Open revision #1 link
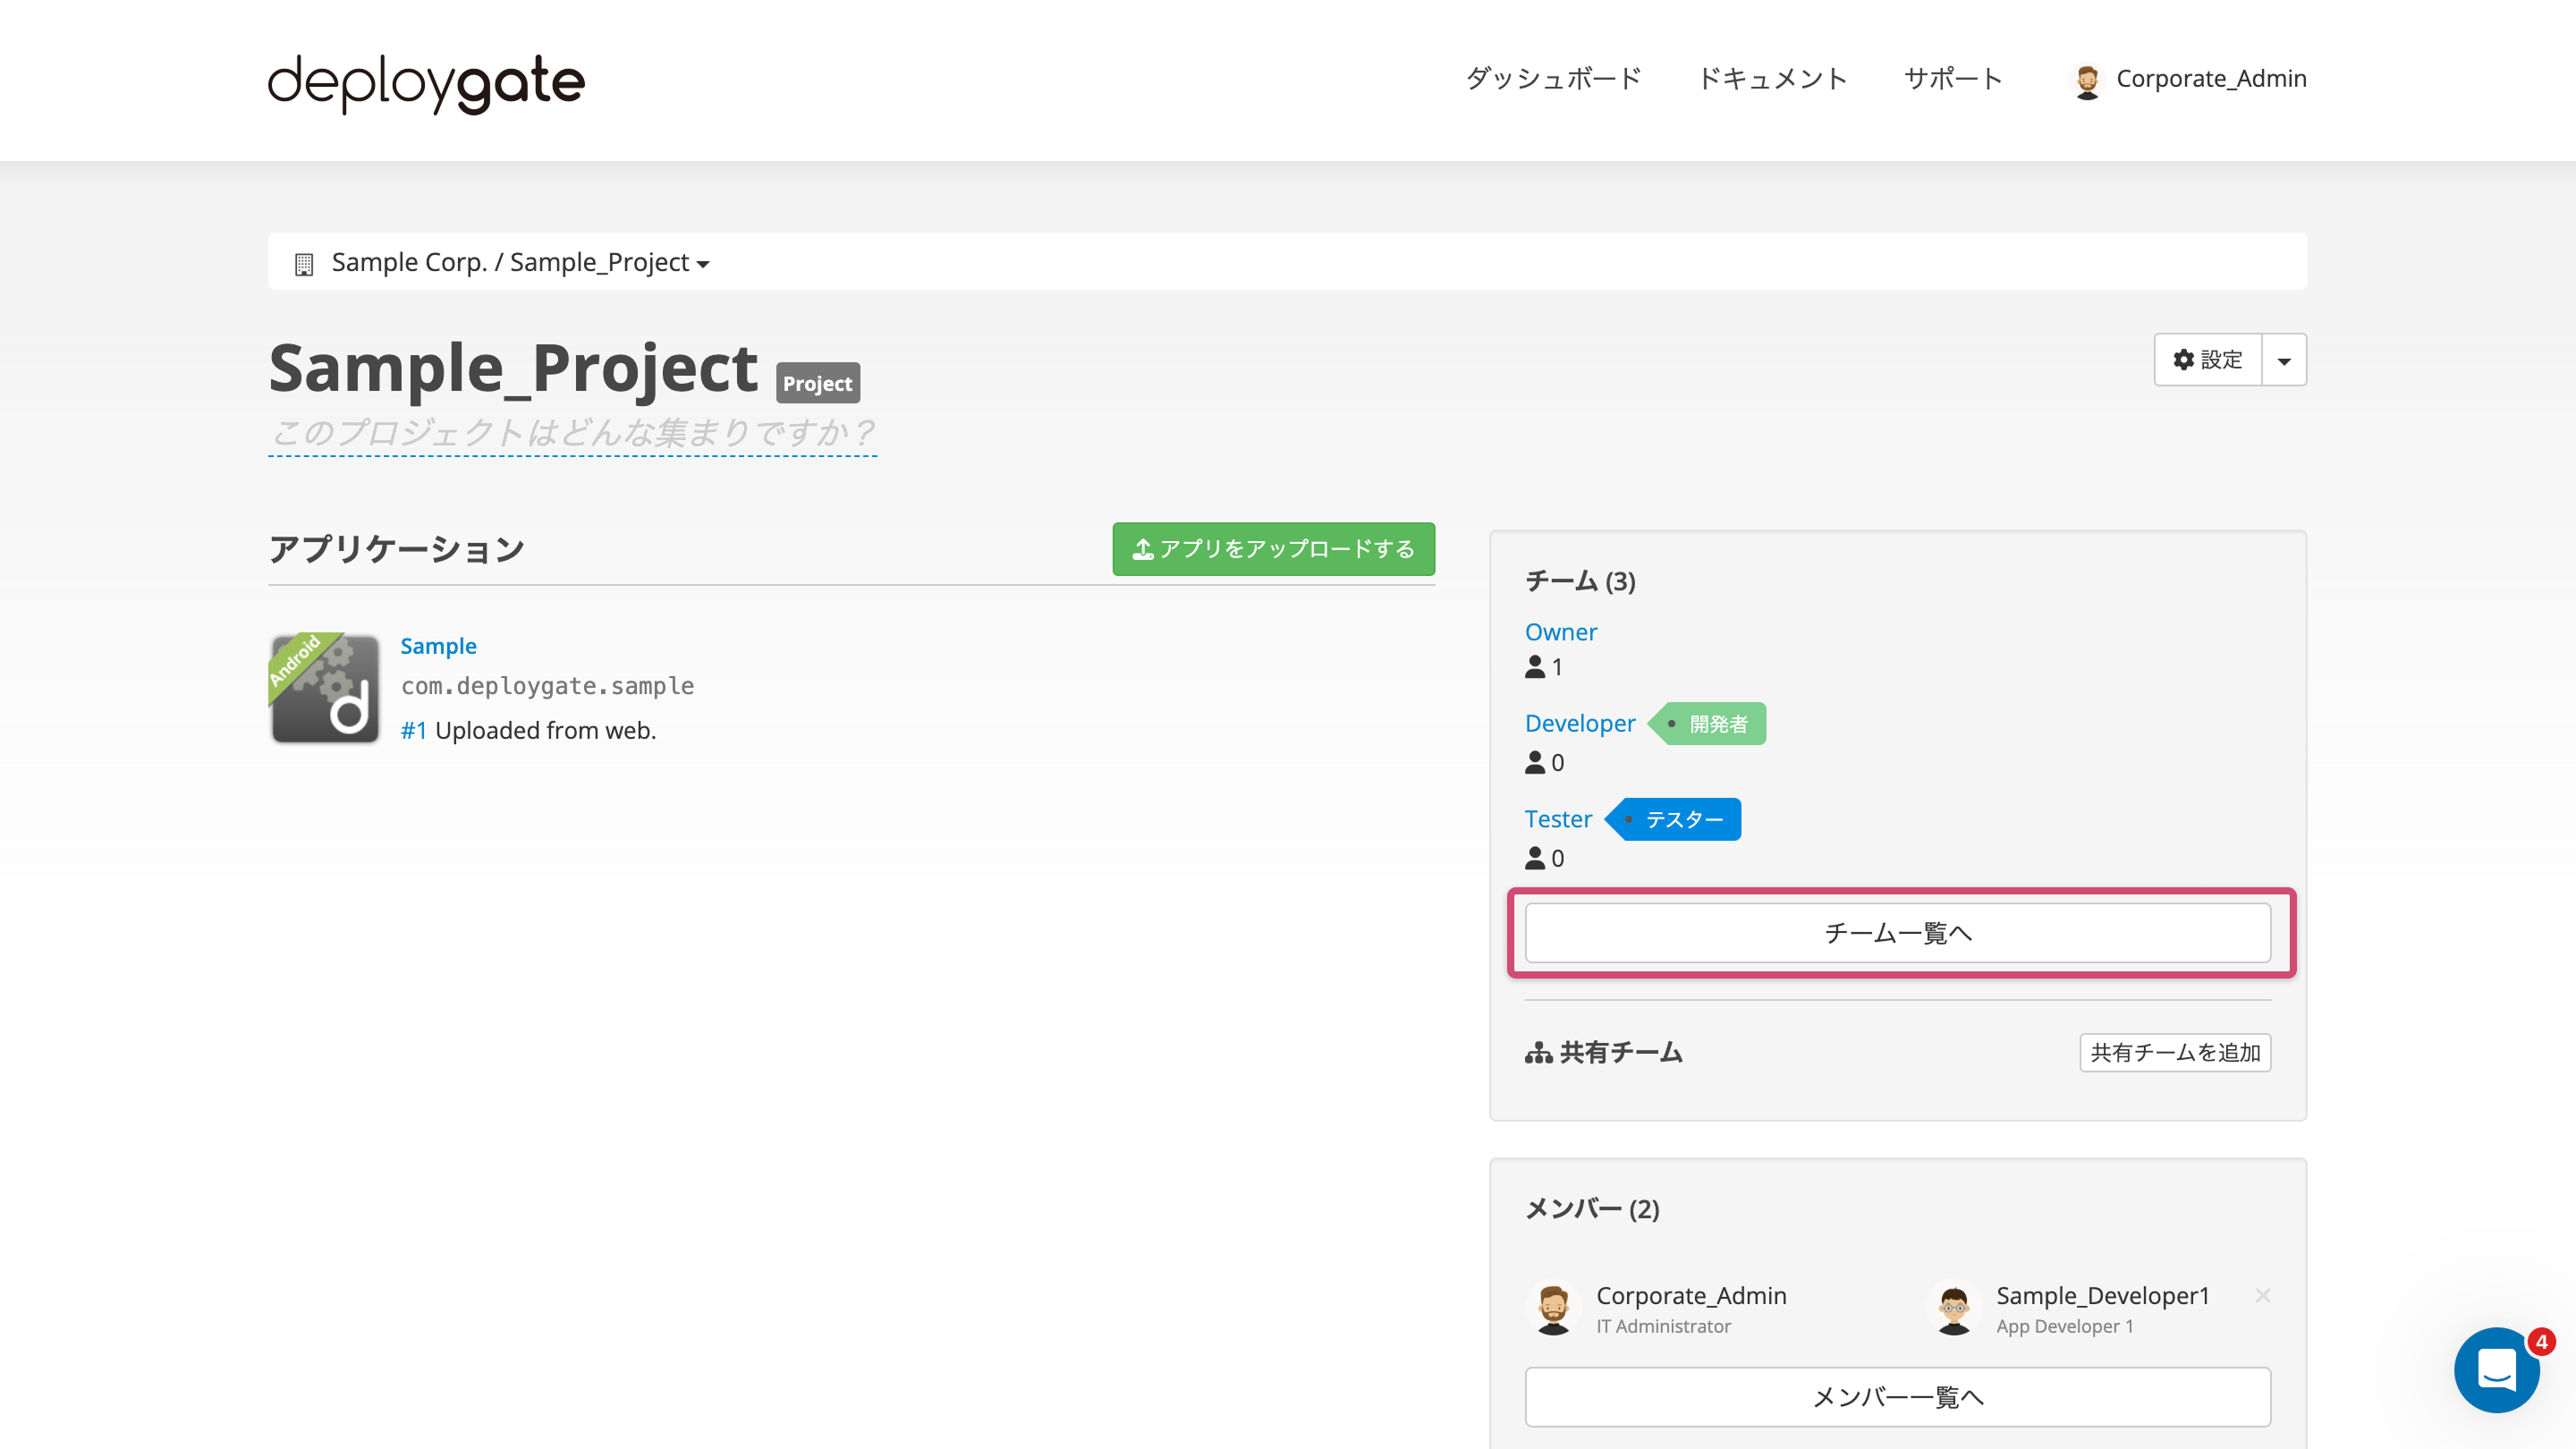 [413, 731]
